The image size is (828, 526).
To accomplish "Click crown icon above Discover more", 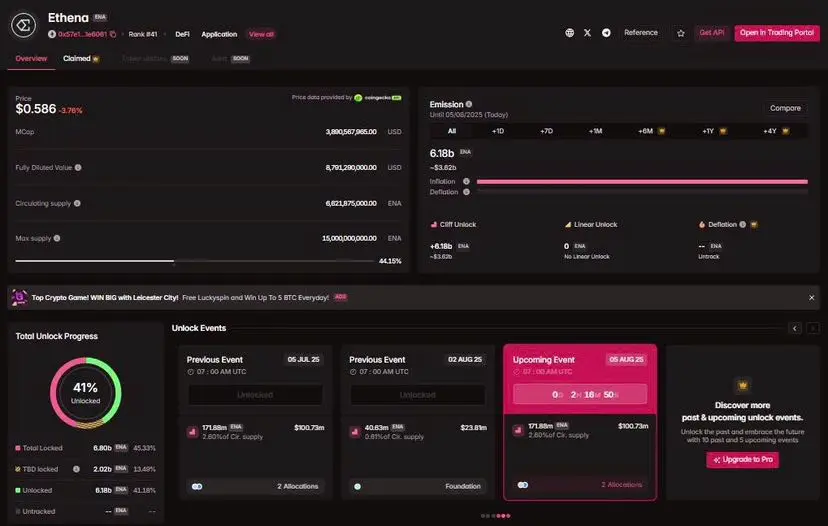I will tap(742, 386).
